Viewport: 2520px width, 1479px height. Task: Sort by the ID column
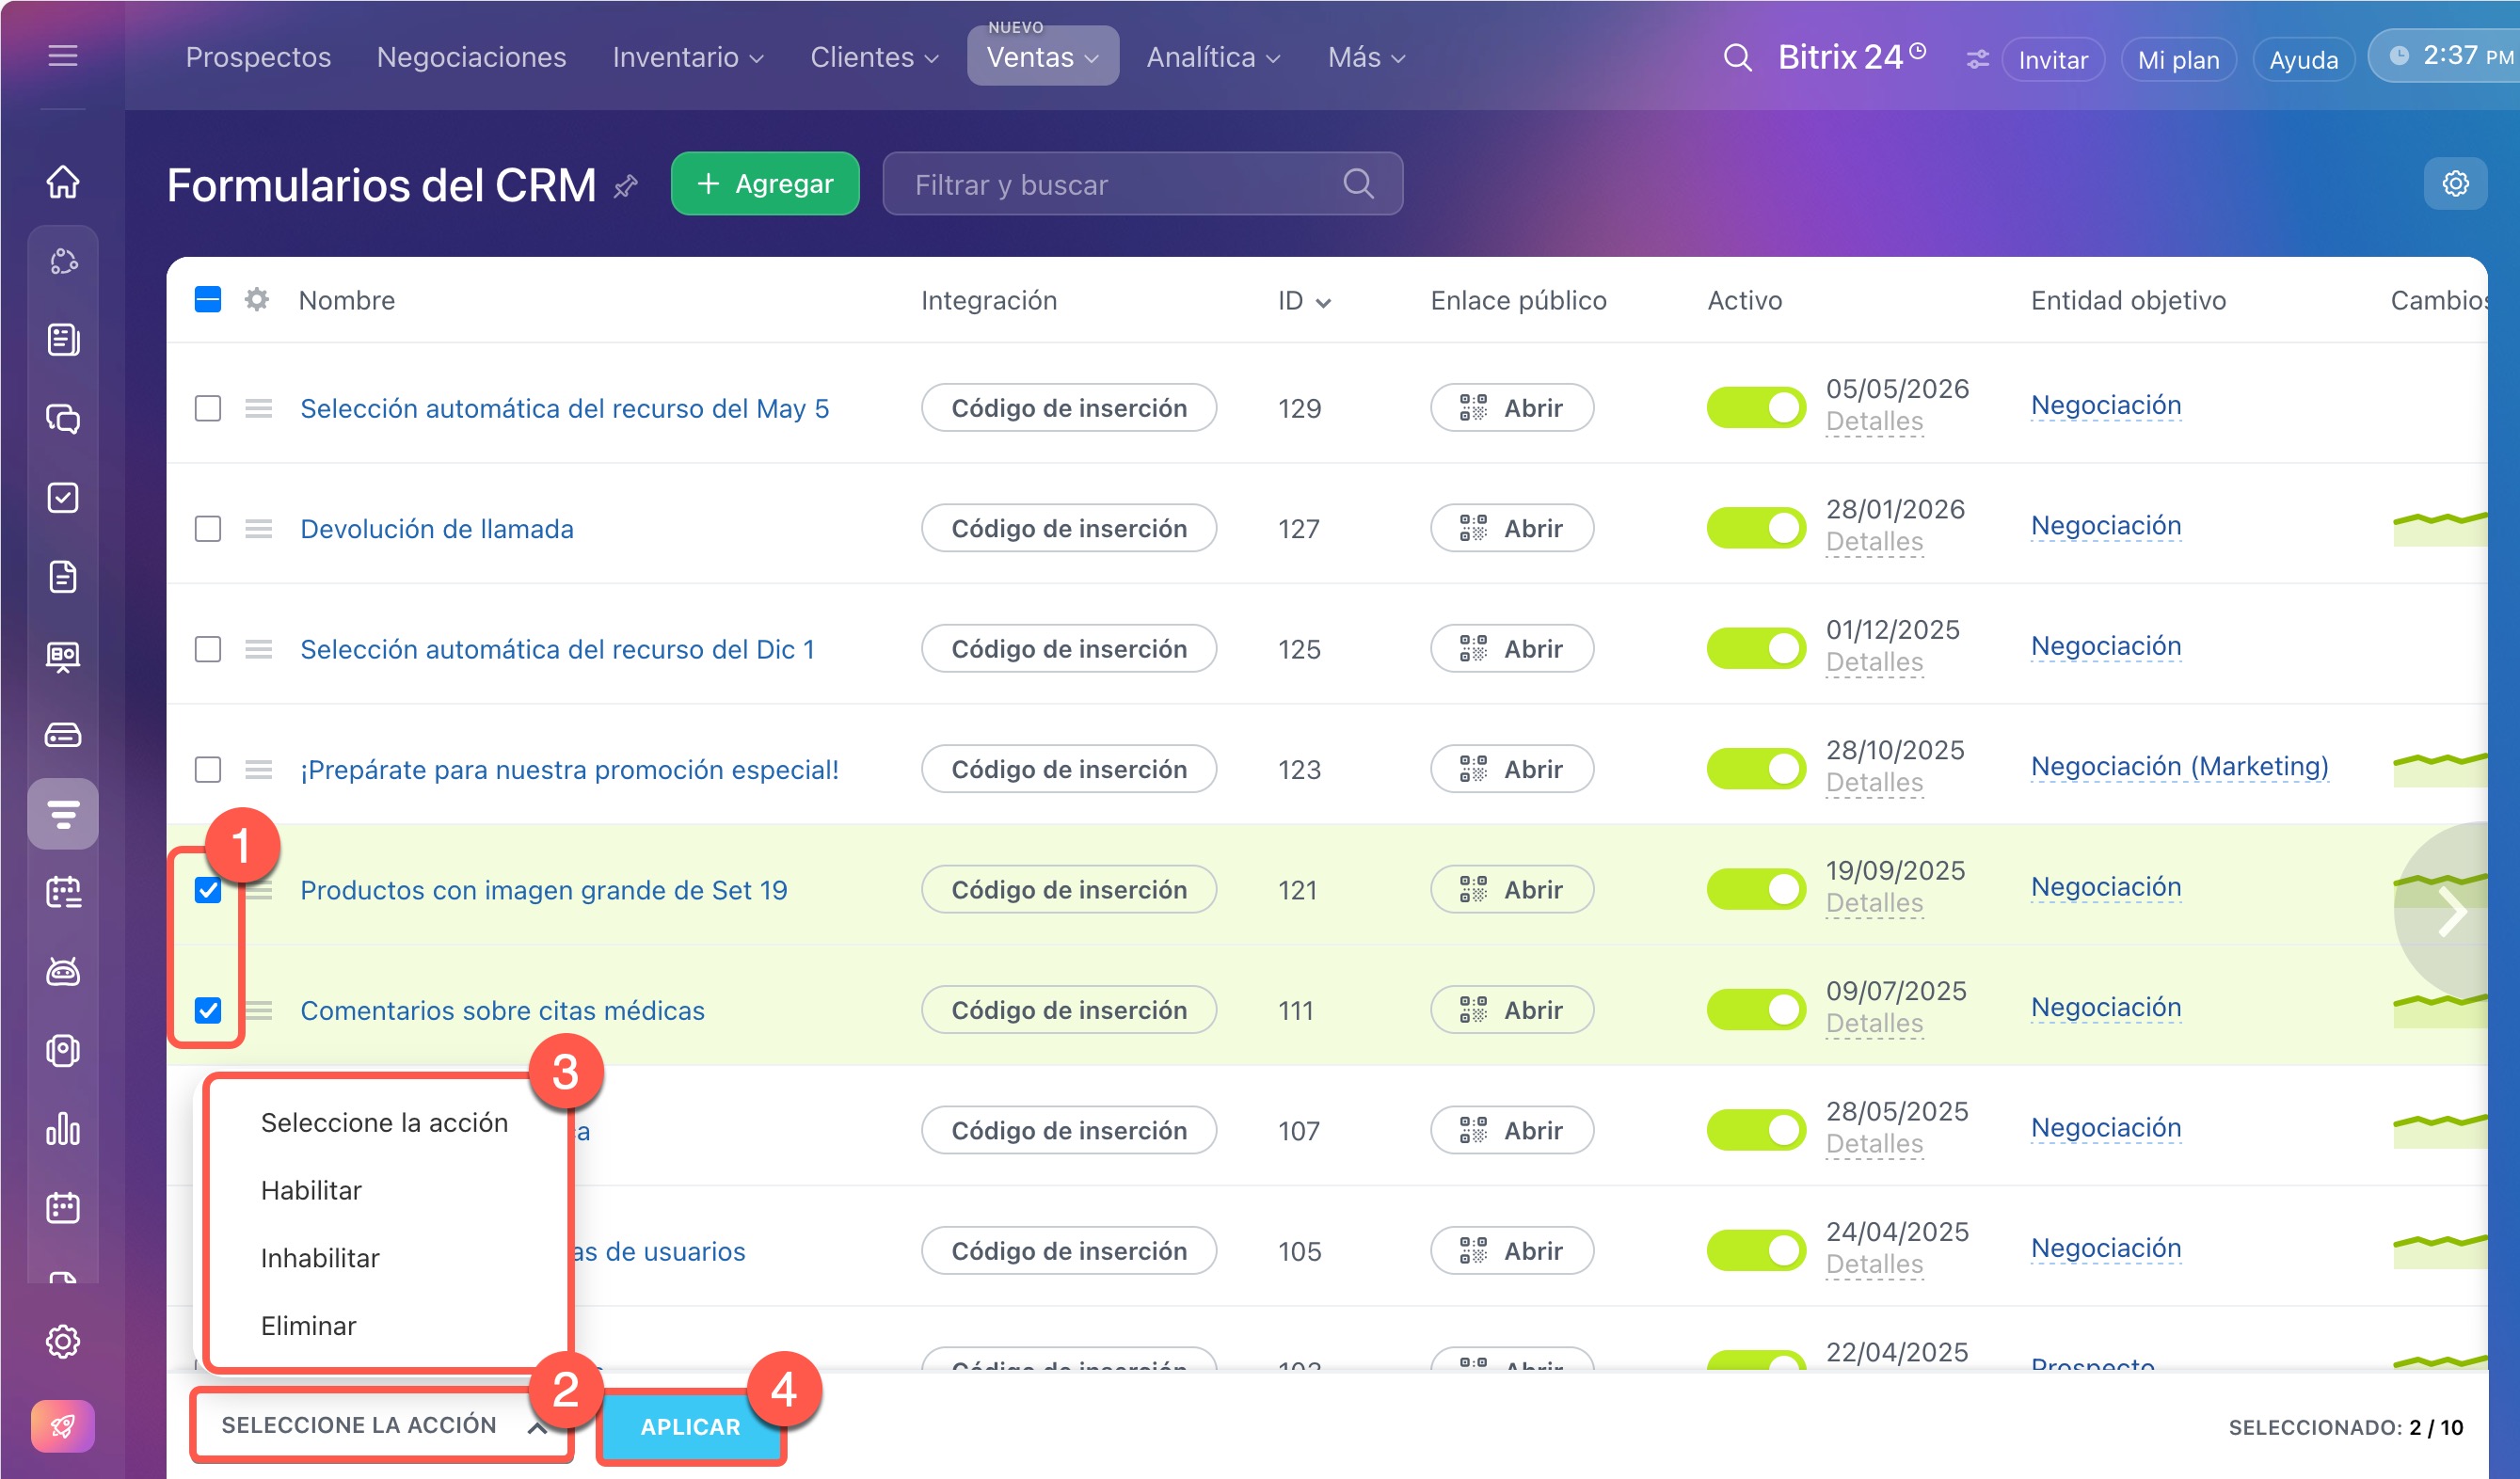1304,301
